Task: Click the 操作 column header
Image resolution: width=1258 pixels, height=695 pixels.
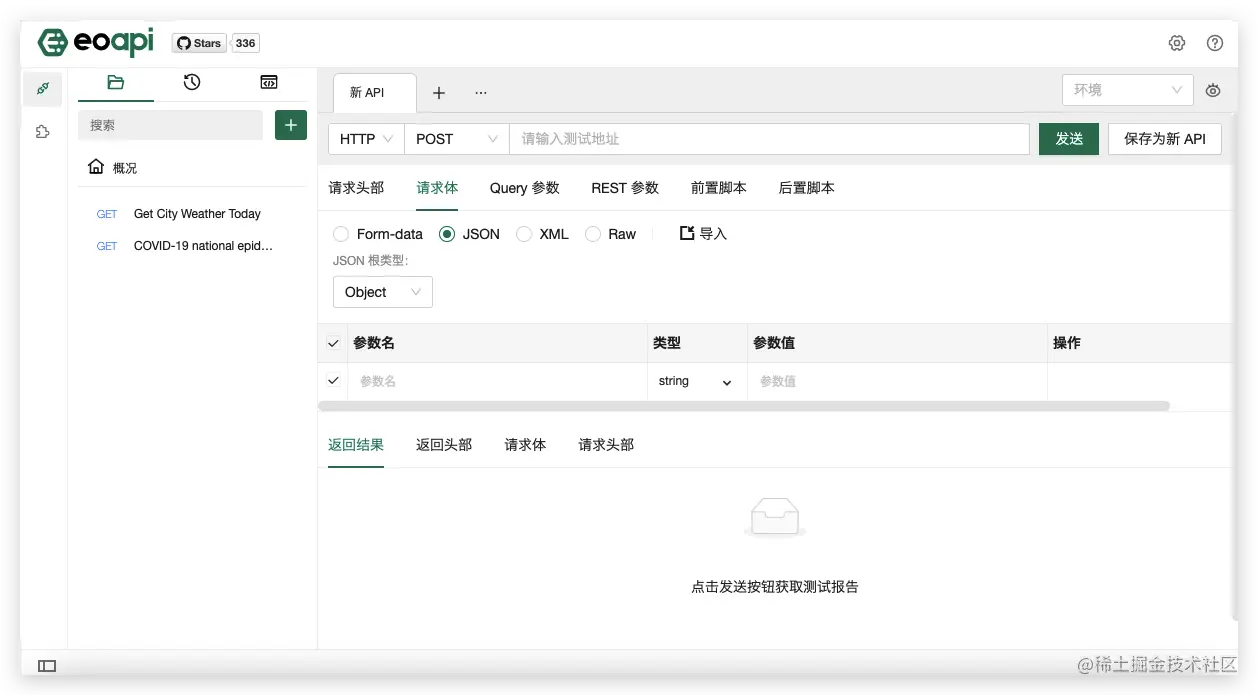Action: click(x=1067, y=343)
